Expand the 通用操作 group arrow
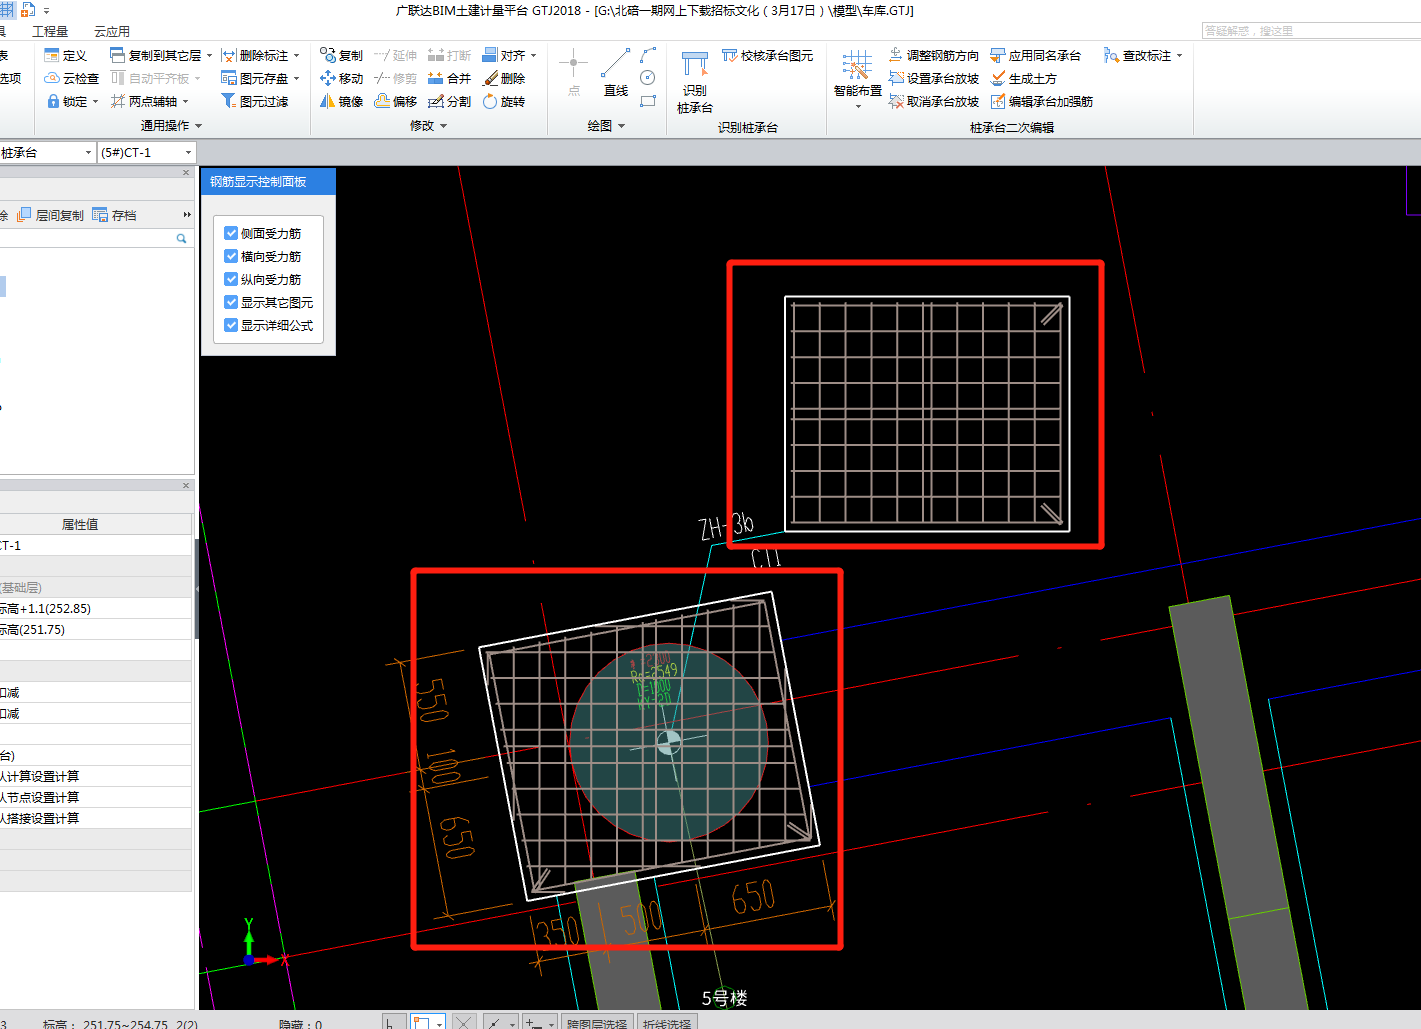The width and height of the screenshot is (1421, 1029). (198, 126)
